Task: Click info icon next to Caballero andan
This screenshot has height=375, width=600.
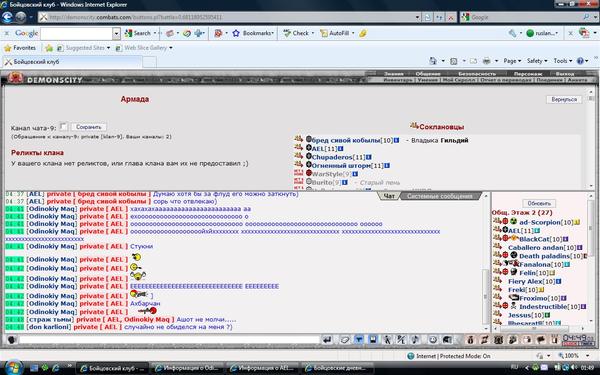Action: coord(580,248)
